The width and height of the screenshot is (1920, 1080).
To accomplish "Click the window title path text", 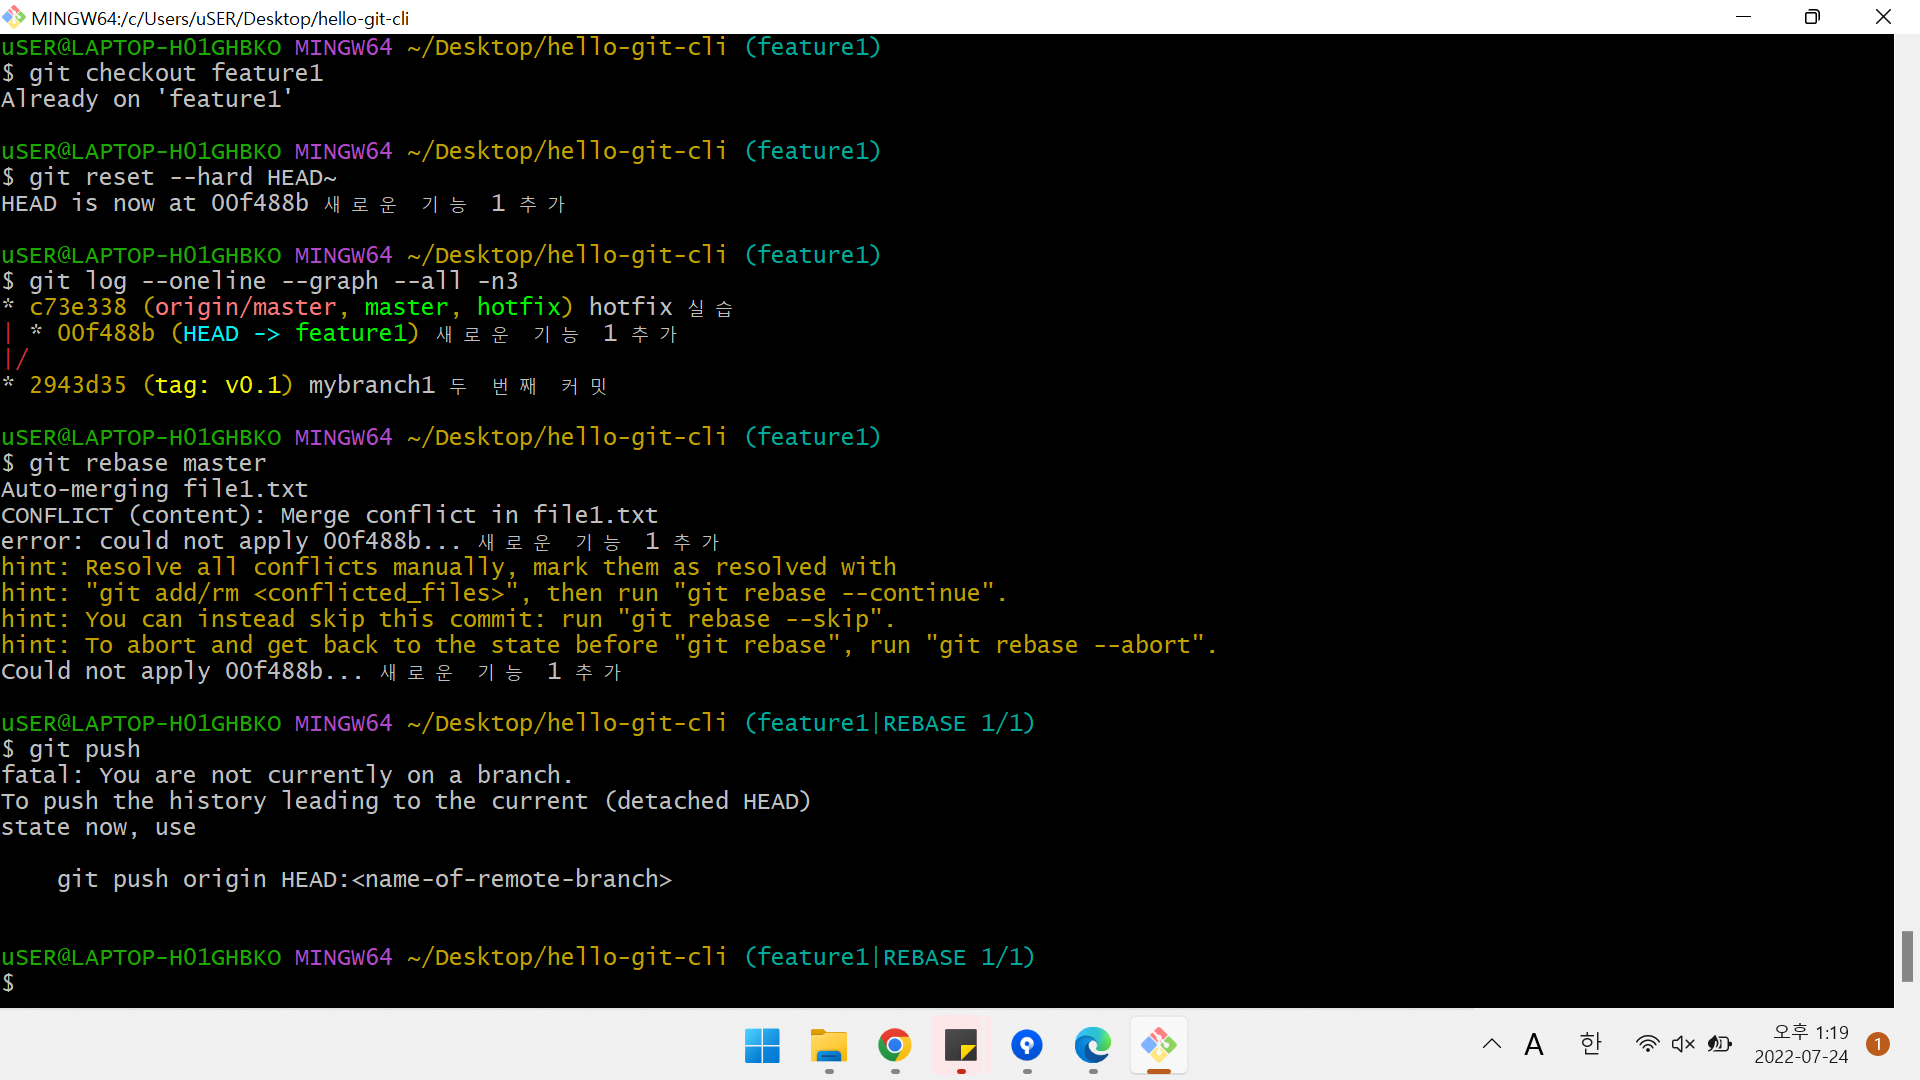I will point(220,17).
